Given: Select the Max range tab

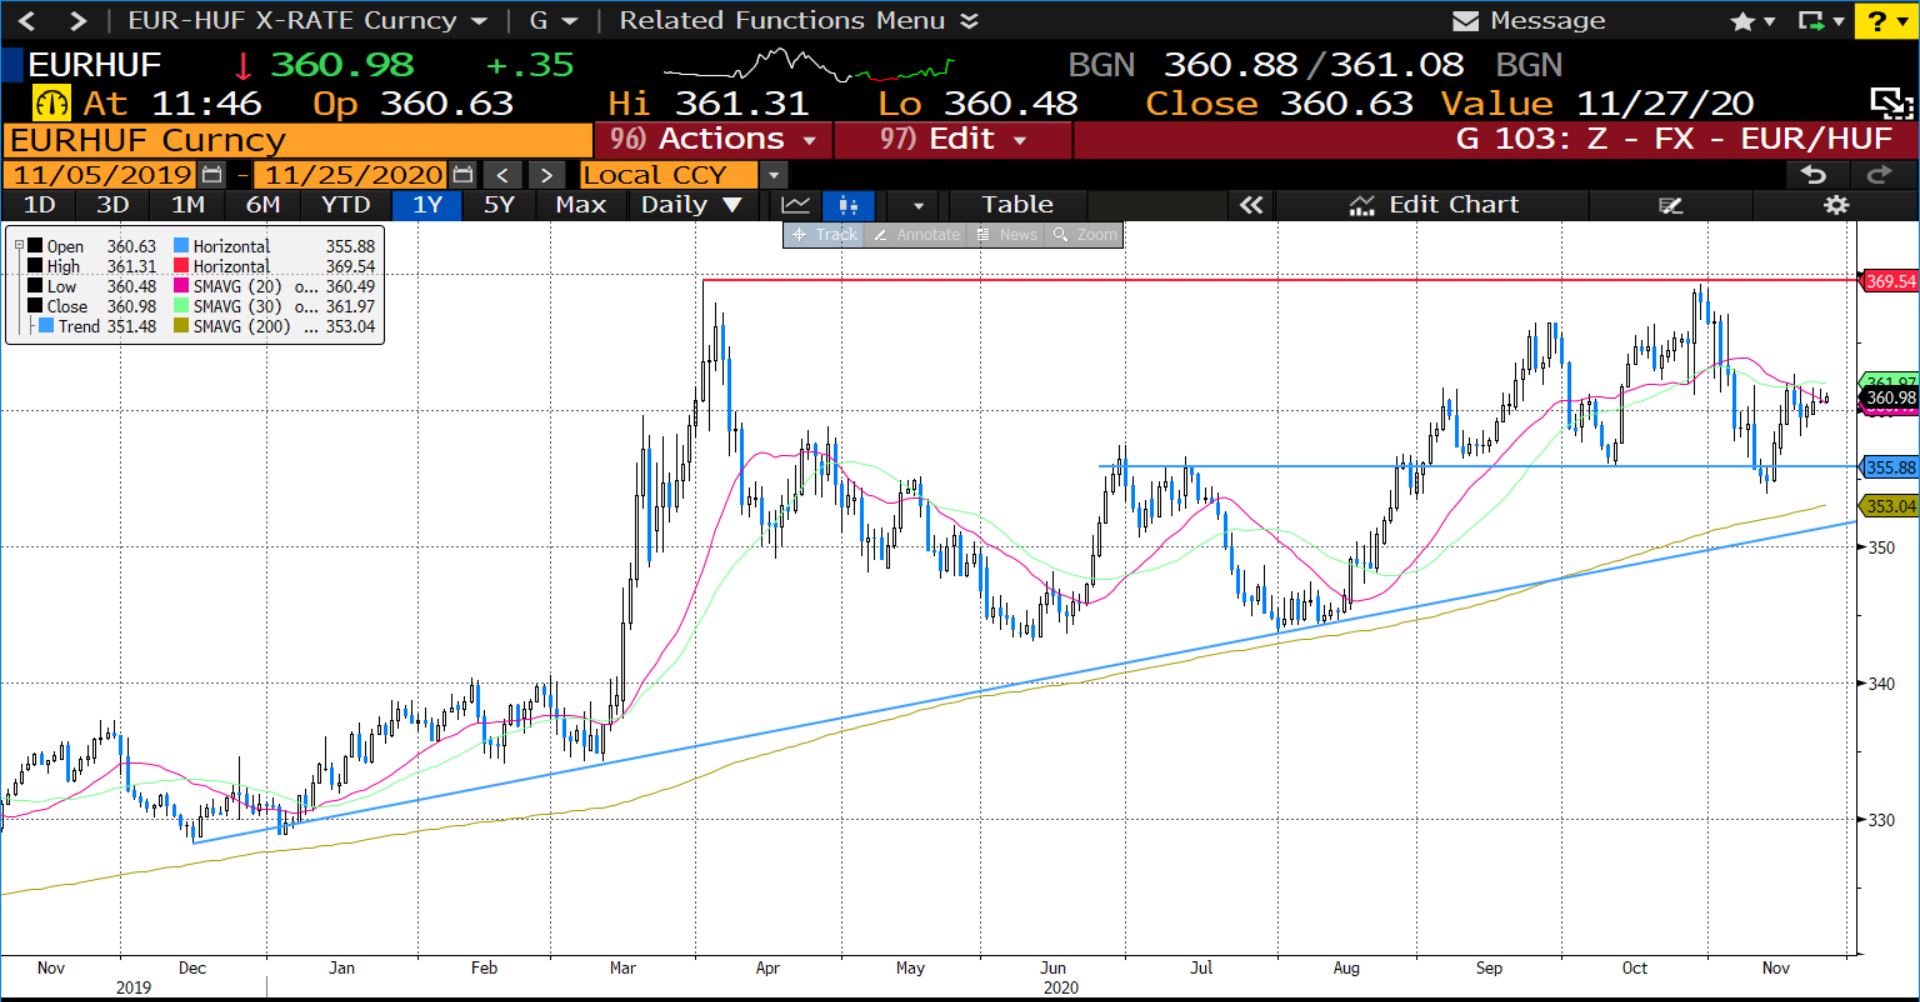Looking at the screenshot, I should tap(580, 205).
